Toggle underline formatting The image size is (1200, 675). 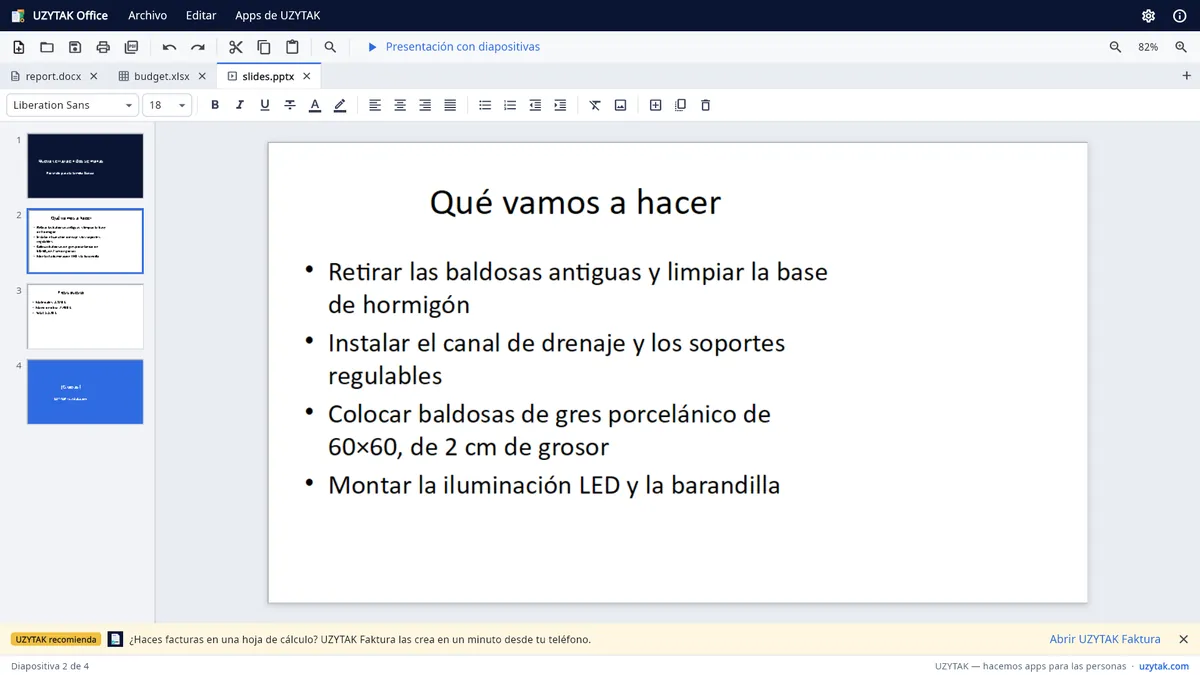pyautogui.click(x=265, y=105)
